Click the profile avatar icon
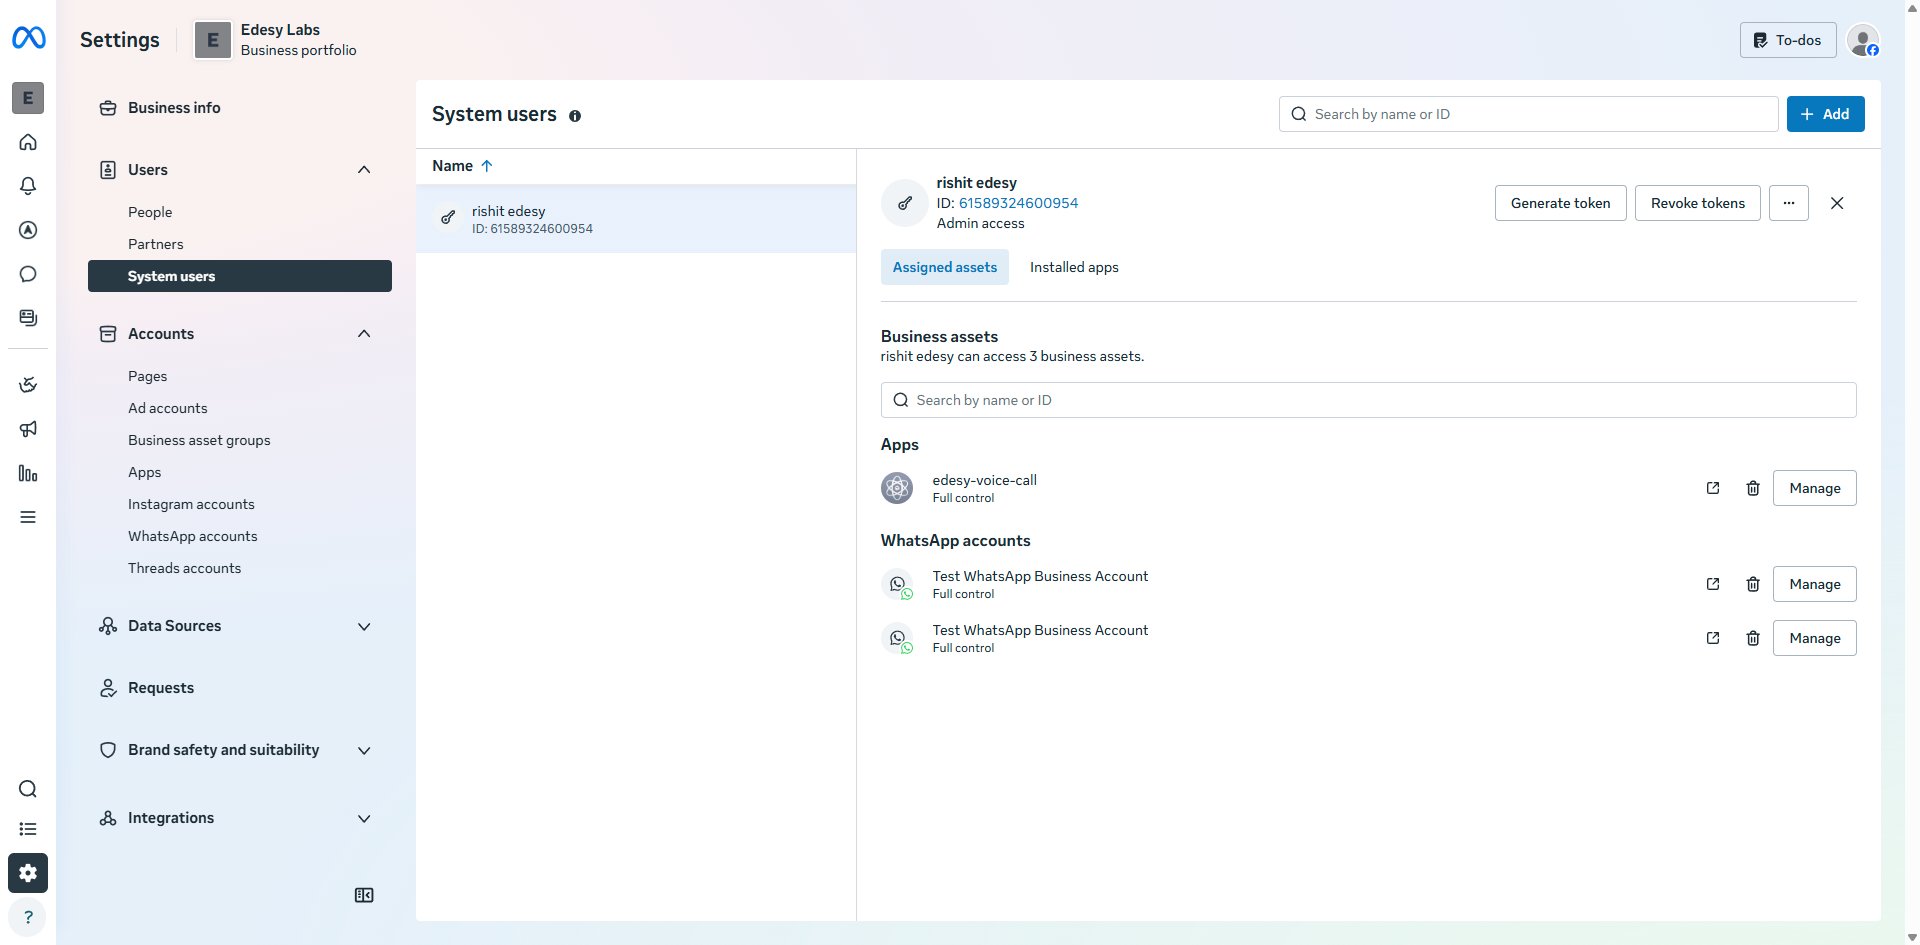This screenshot has height=945, width=1920. point(1862,40)
